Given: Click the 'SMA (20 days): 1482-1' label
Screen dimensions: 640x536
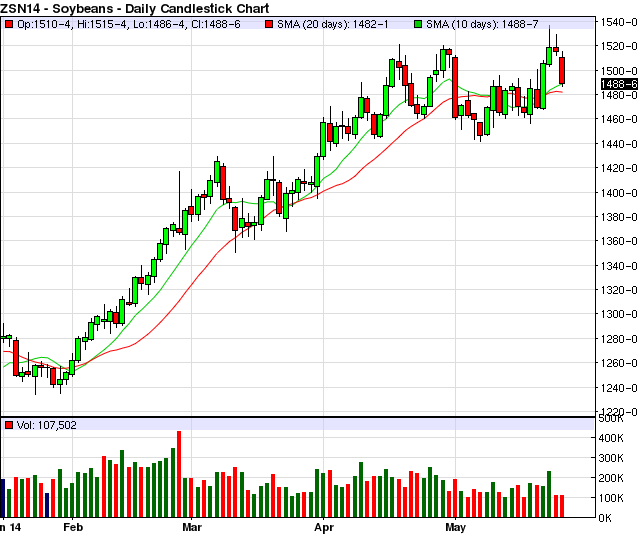Looking at the screenshot, I should click(333, 24).
